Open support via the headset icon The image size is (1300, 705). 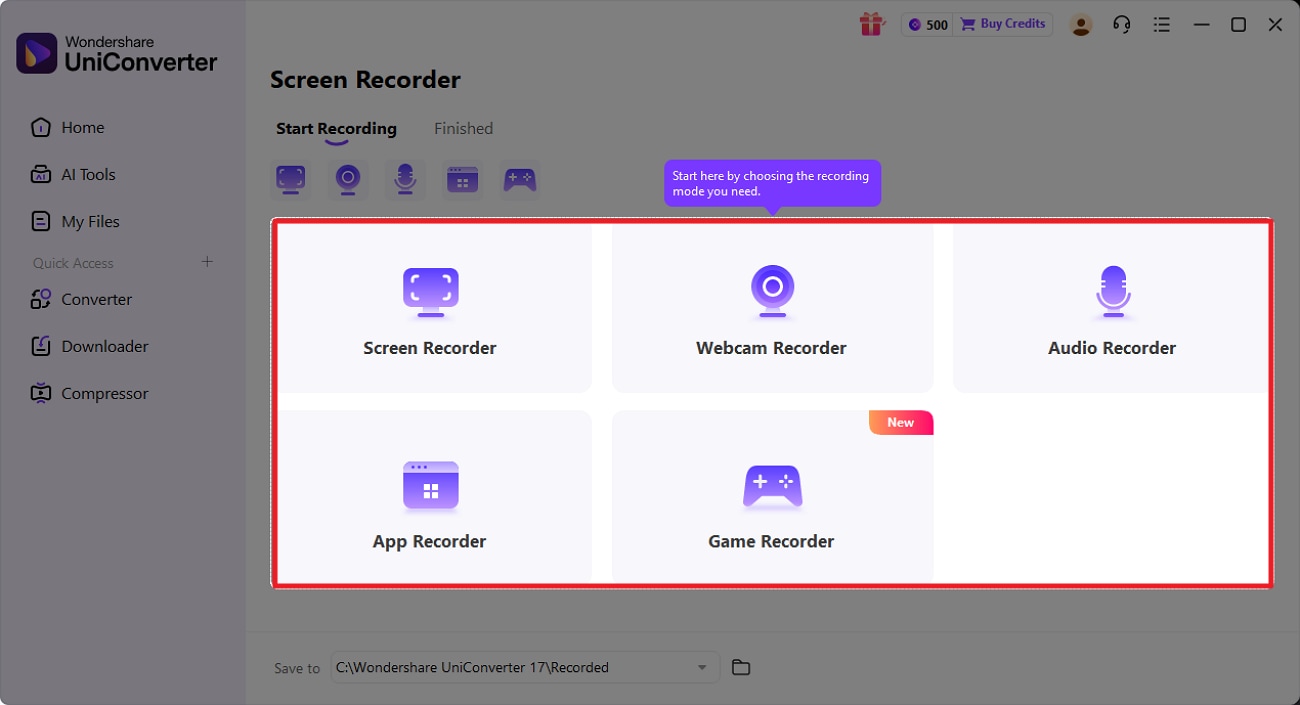pos(1121,23)
